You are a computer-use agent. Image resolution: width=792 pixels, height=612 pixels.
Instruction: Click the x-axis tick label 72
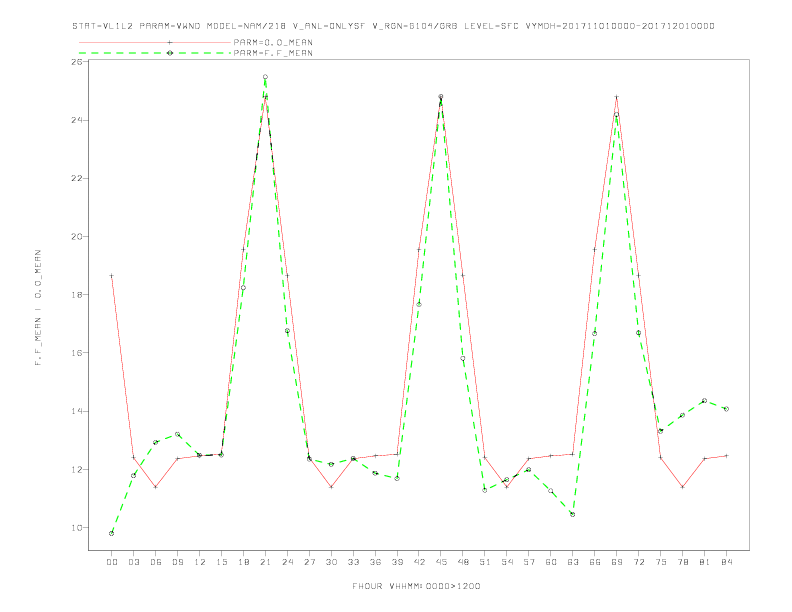click(x=638, y=562)
